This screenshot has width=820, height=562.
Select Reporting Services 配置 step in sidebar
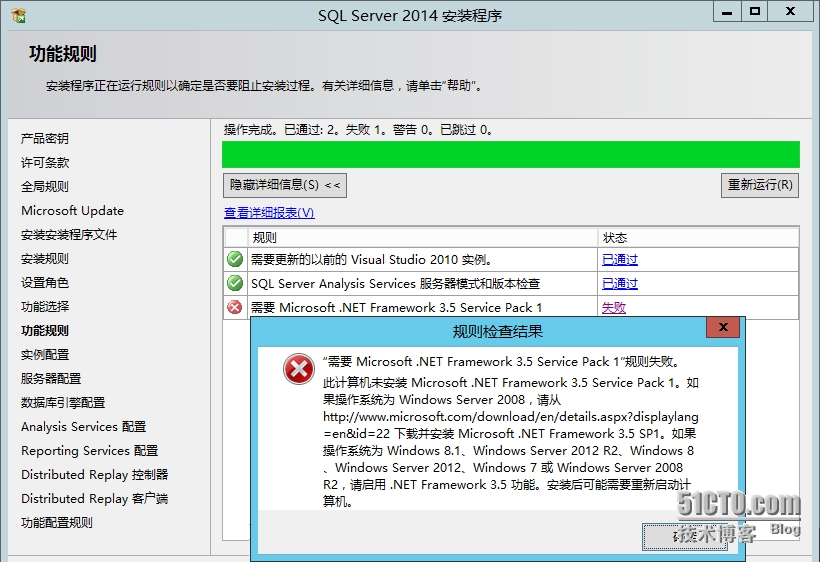(89, 451)
